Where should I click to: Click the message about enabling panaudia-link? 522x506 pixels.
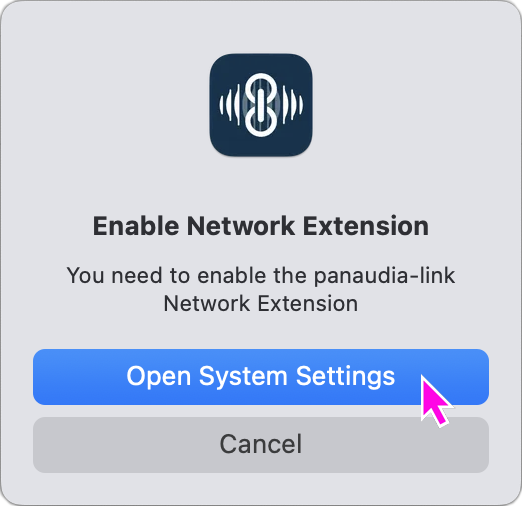pos(261,289)
